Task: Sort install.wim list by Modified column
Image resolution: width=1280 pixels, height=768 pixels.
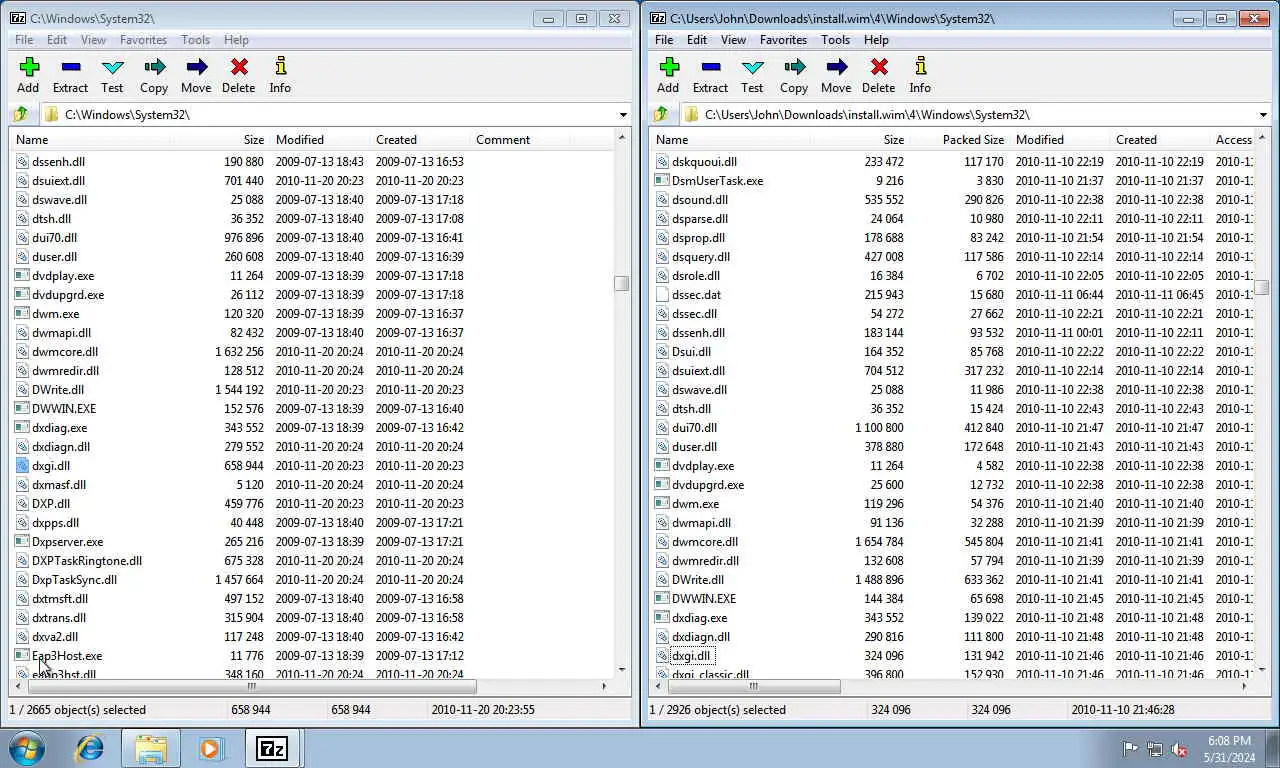Action: [1060, 140]
